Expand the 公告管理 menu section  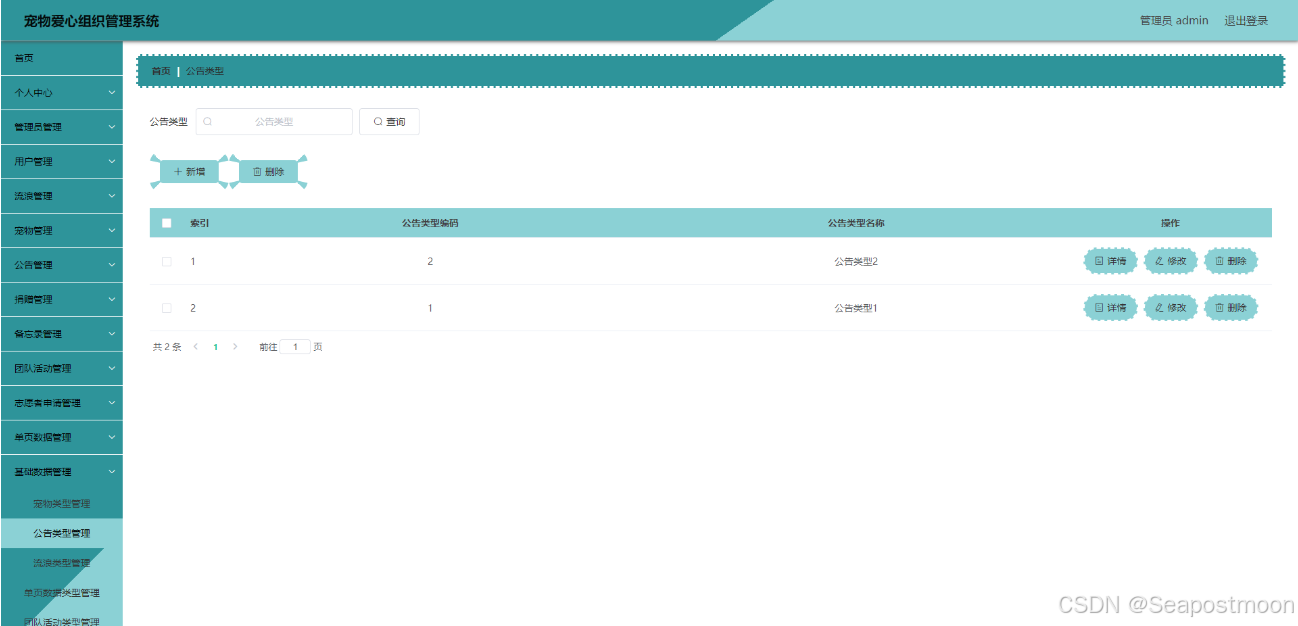[x=61, y=264]
